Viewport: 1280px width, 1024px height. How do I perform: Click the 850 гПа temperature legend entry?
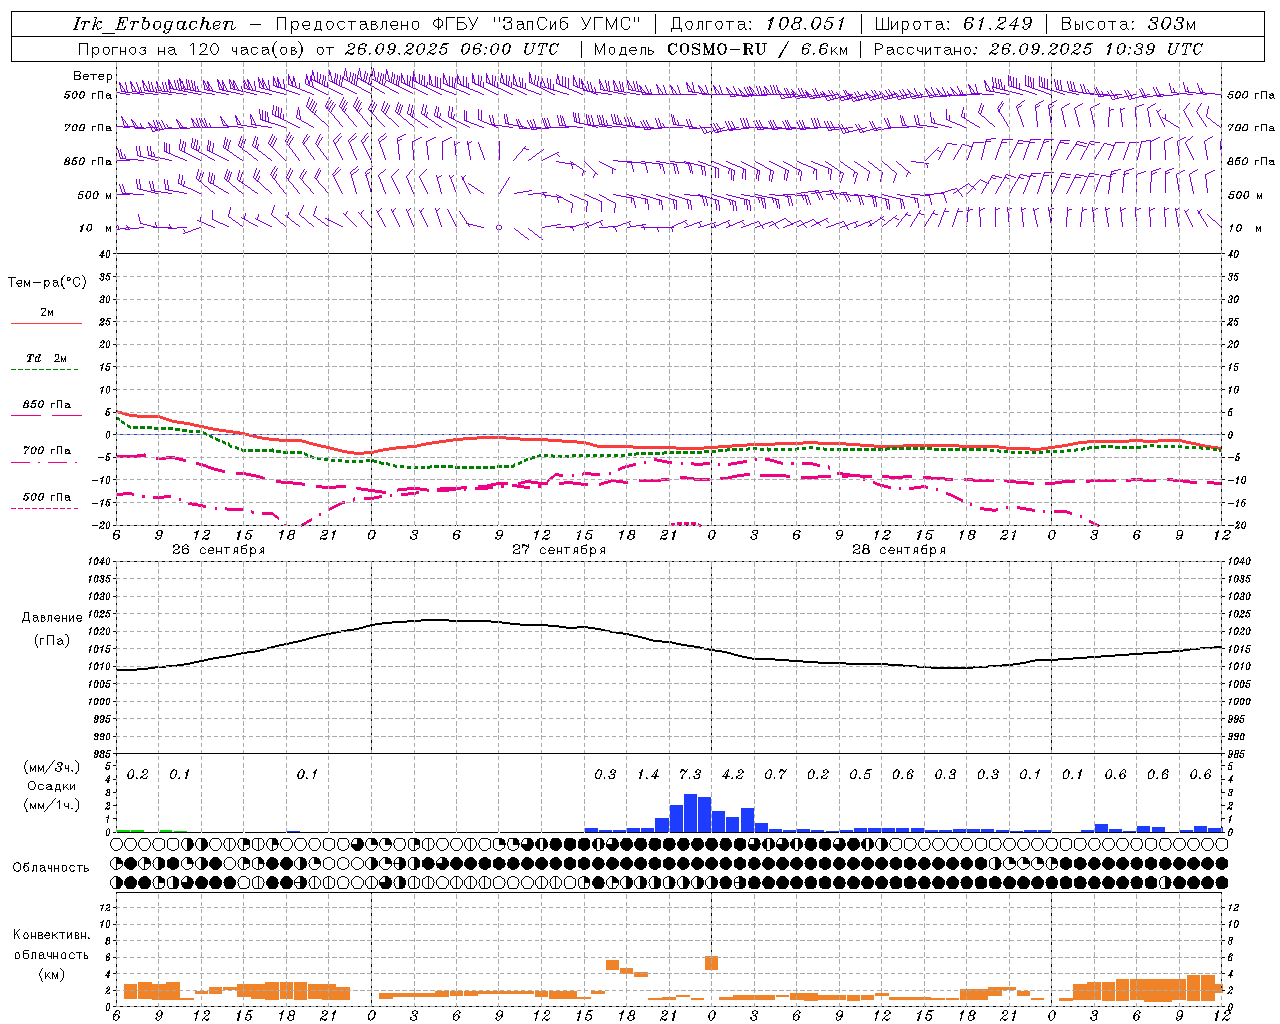coord(46,405)
